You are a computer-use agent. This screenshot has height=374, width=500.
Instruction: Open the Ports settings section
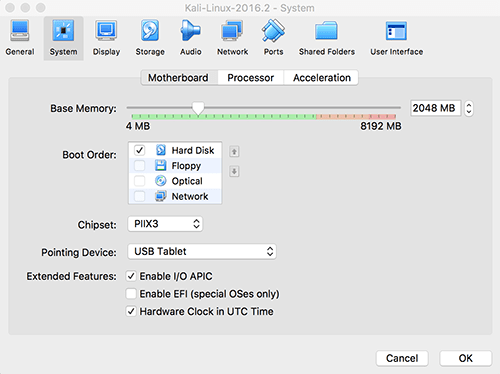(273, 38)
